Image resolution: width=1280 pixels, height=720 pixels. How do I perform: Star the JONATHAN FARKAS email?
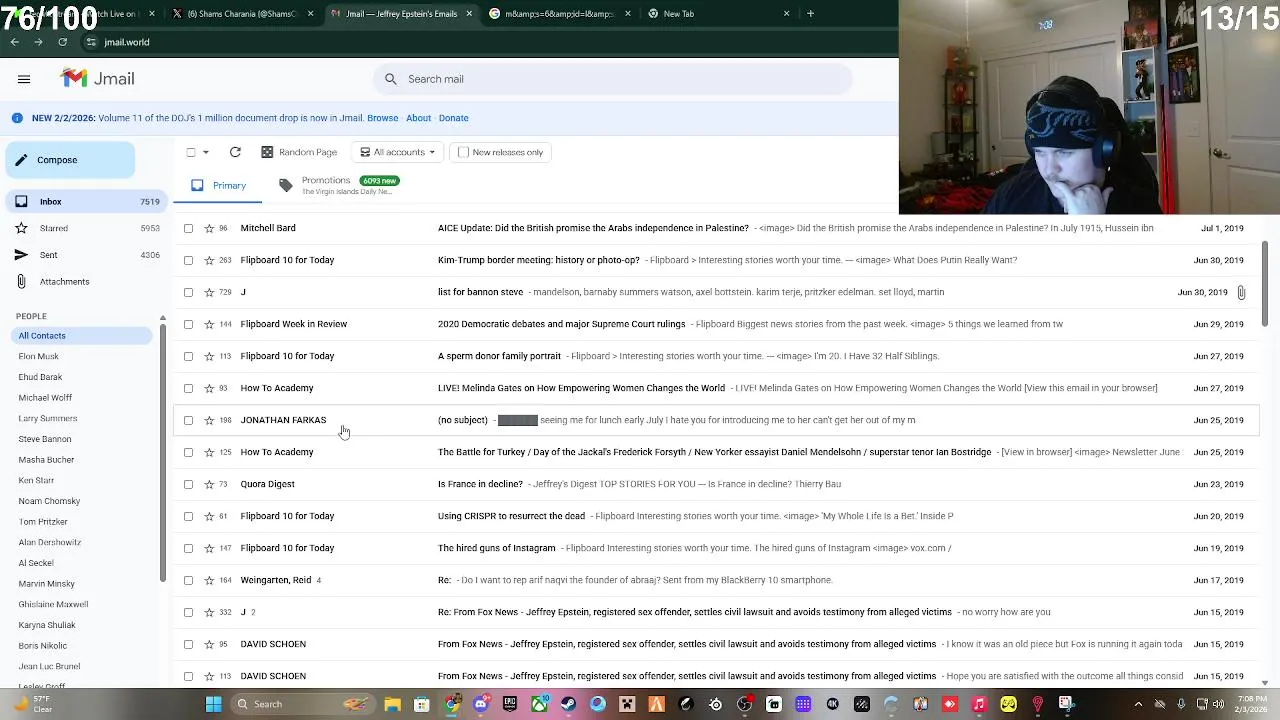tap(209, 420)
